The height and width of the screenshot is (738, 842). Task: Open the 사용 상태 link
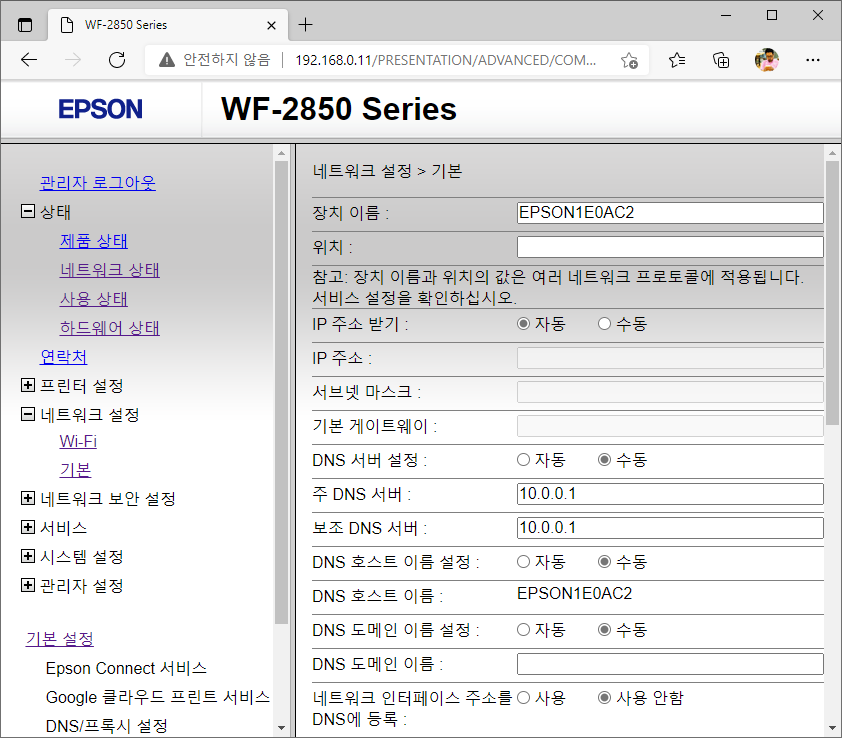(94, 299)
